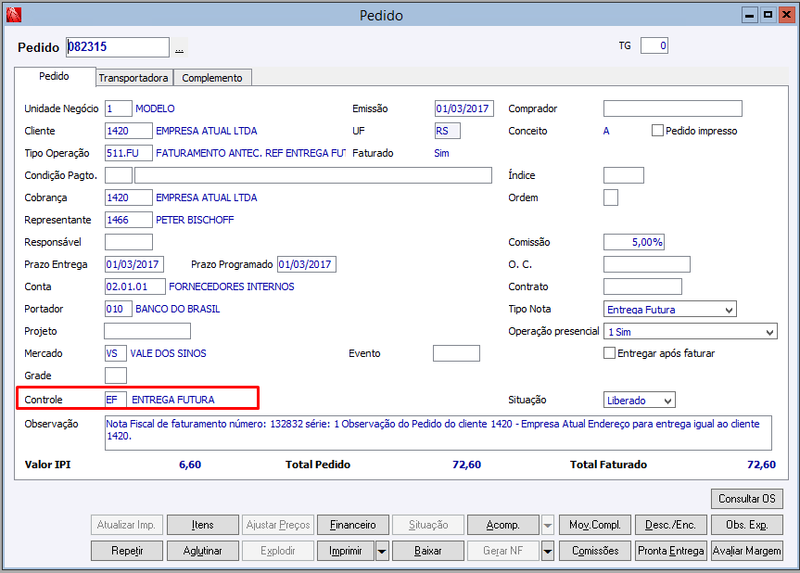Click the UF field RS

point(447,131)
